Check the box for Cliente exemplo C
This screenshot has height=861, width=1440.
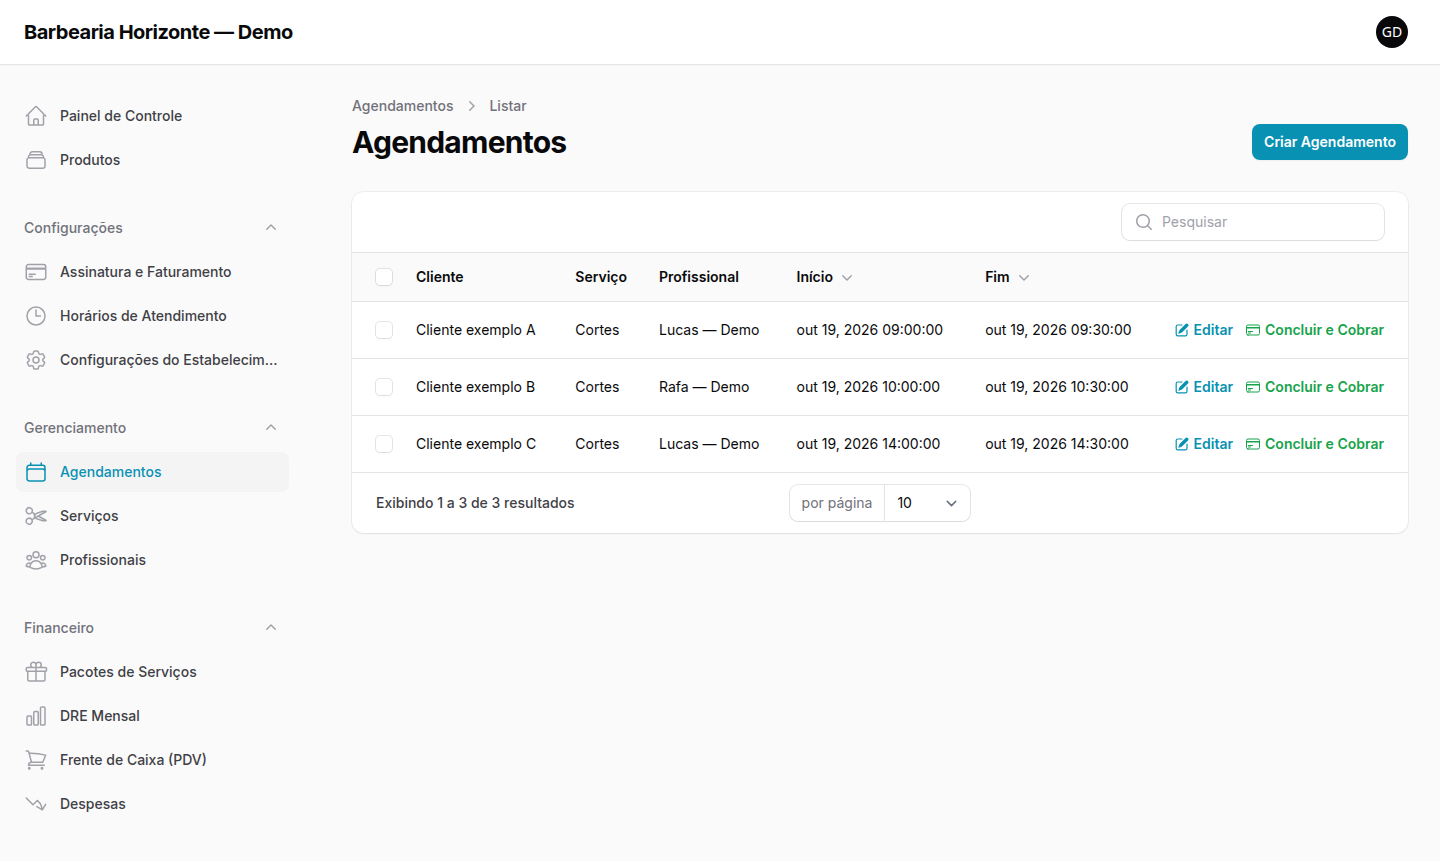[384, 444]
